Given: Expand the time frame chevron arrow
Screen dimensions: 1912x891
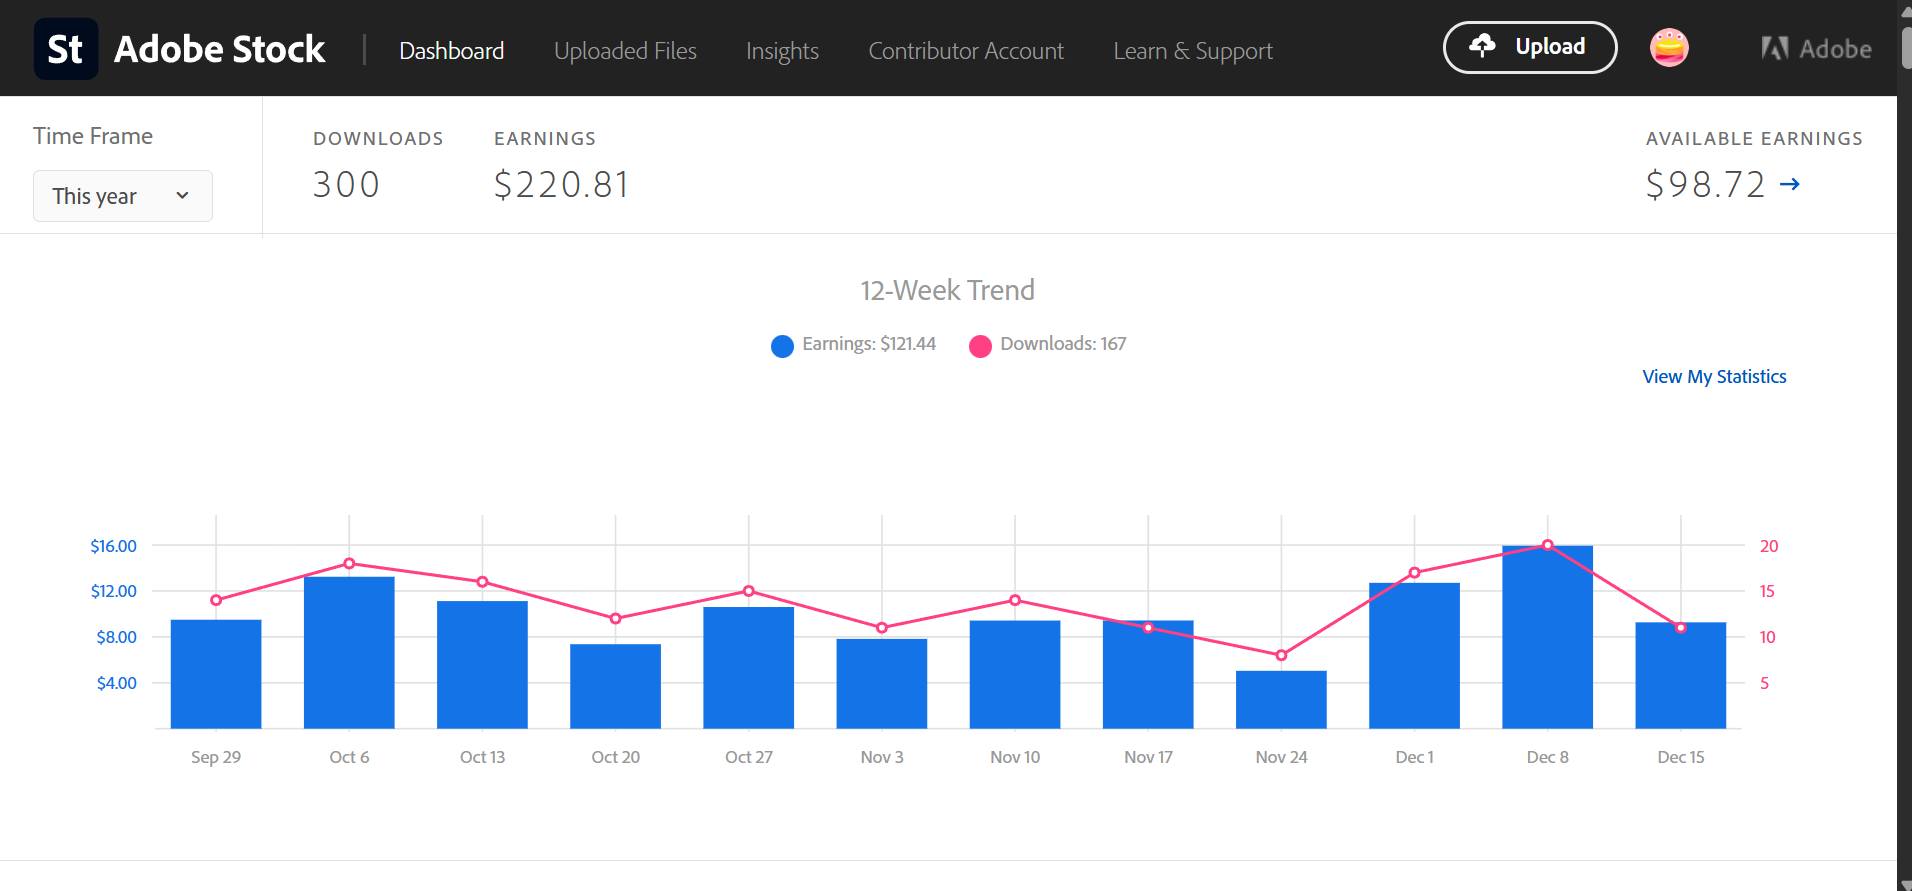Looking at the screenshot, I should pyautogui.click(x=182, y=196).
